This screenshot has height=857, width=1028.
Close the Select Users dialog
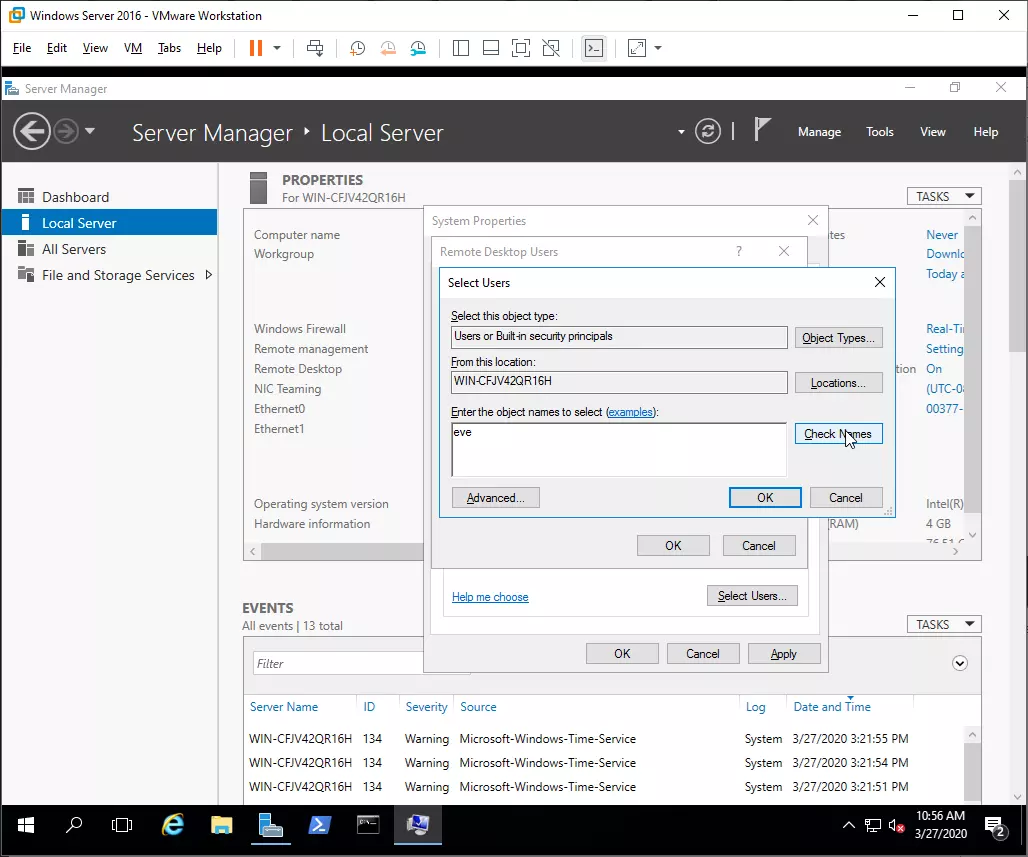click(x=880, y=282)
